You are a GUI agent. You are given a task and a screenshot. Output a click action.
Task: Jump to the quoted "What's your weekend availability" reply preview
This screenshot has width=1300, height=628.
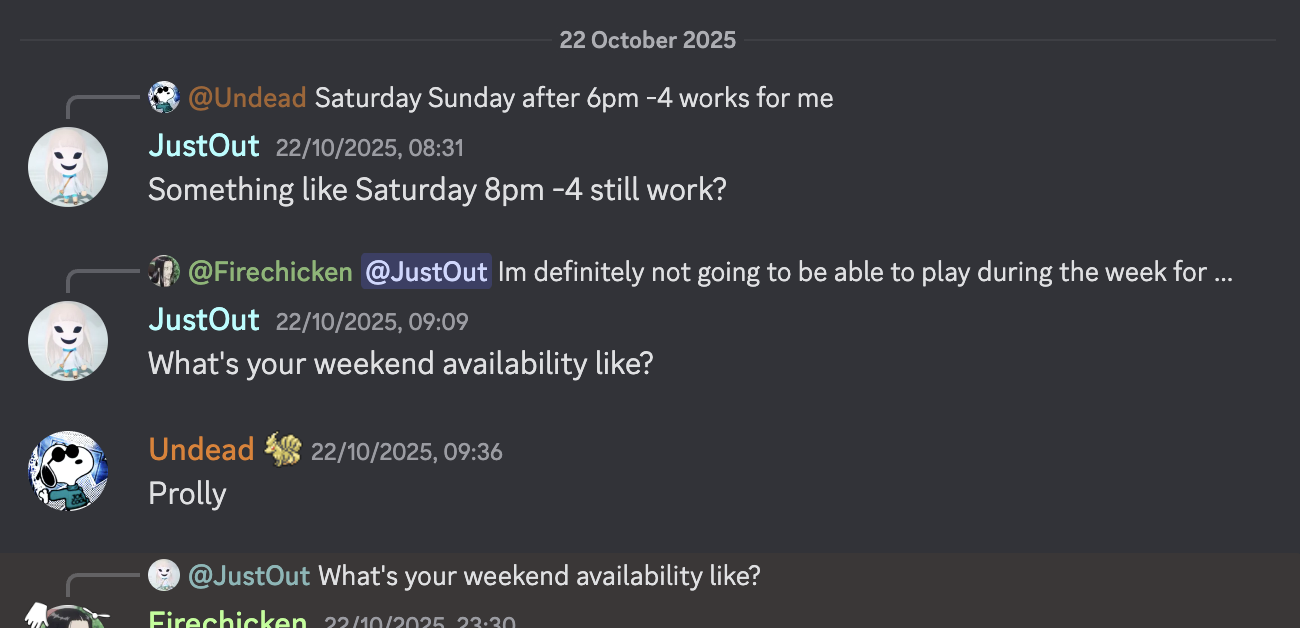tap(539, 576)
